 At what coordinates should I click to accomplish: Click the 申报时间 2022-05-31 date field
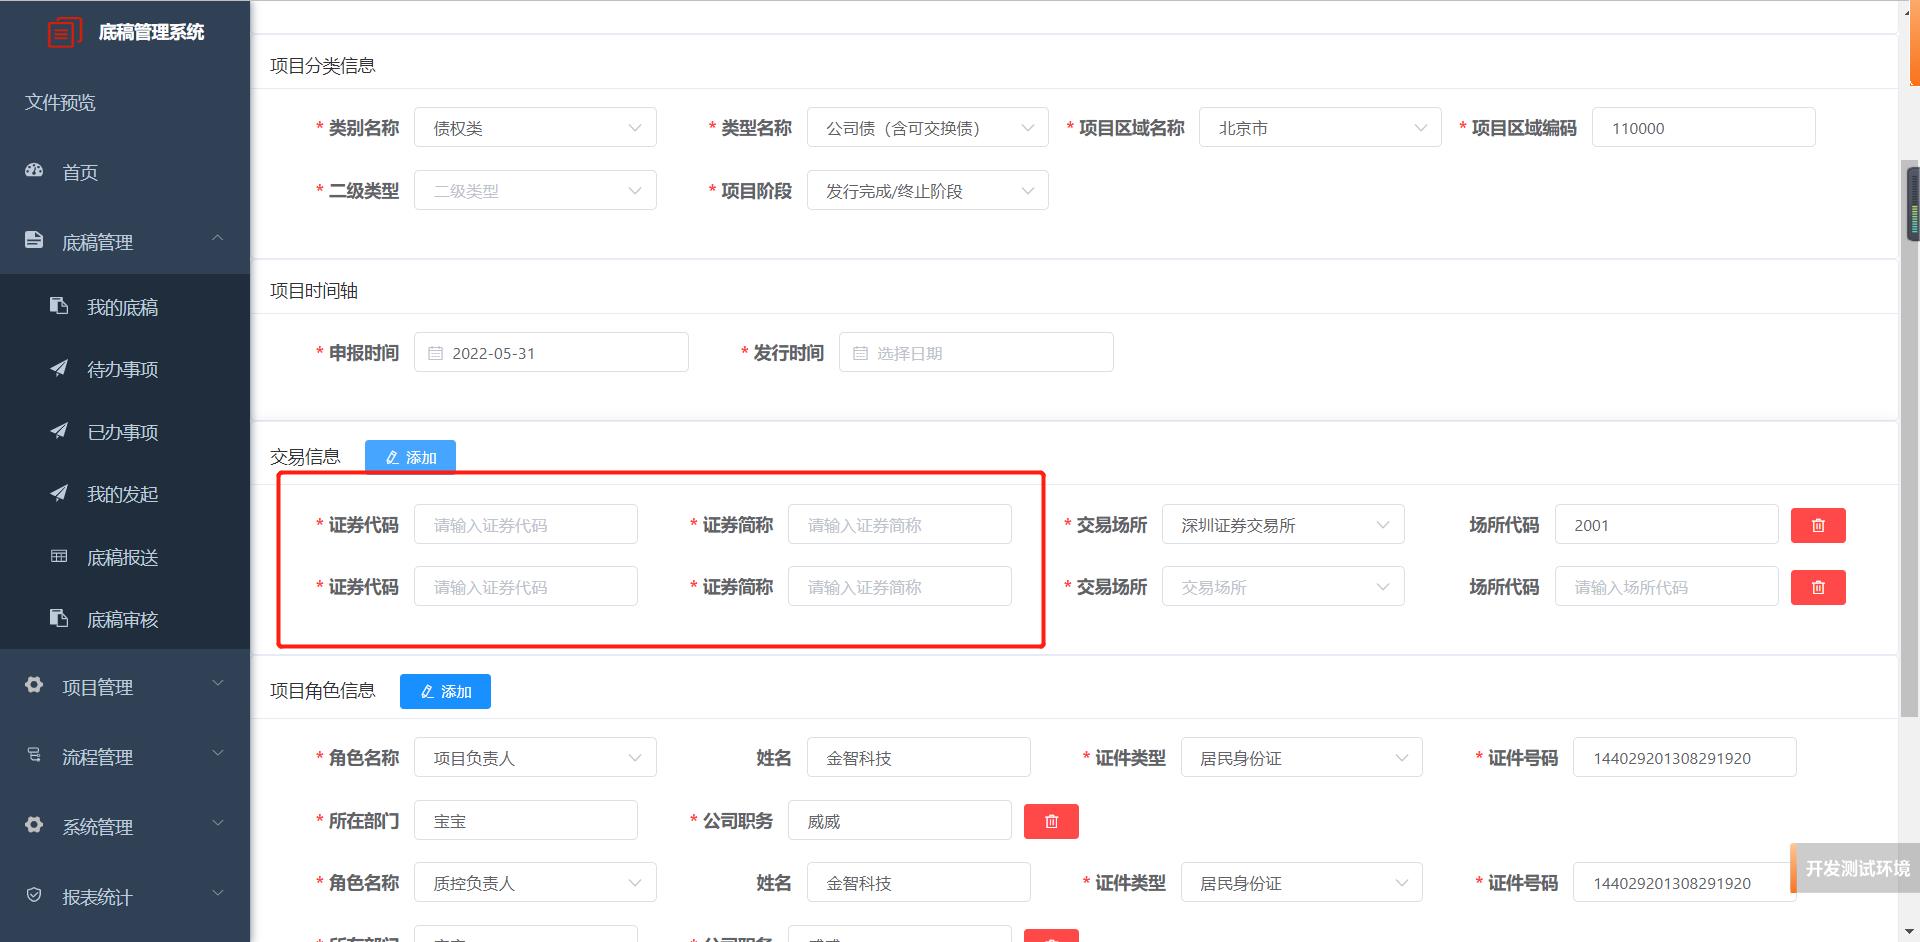(x=551, y=352)
